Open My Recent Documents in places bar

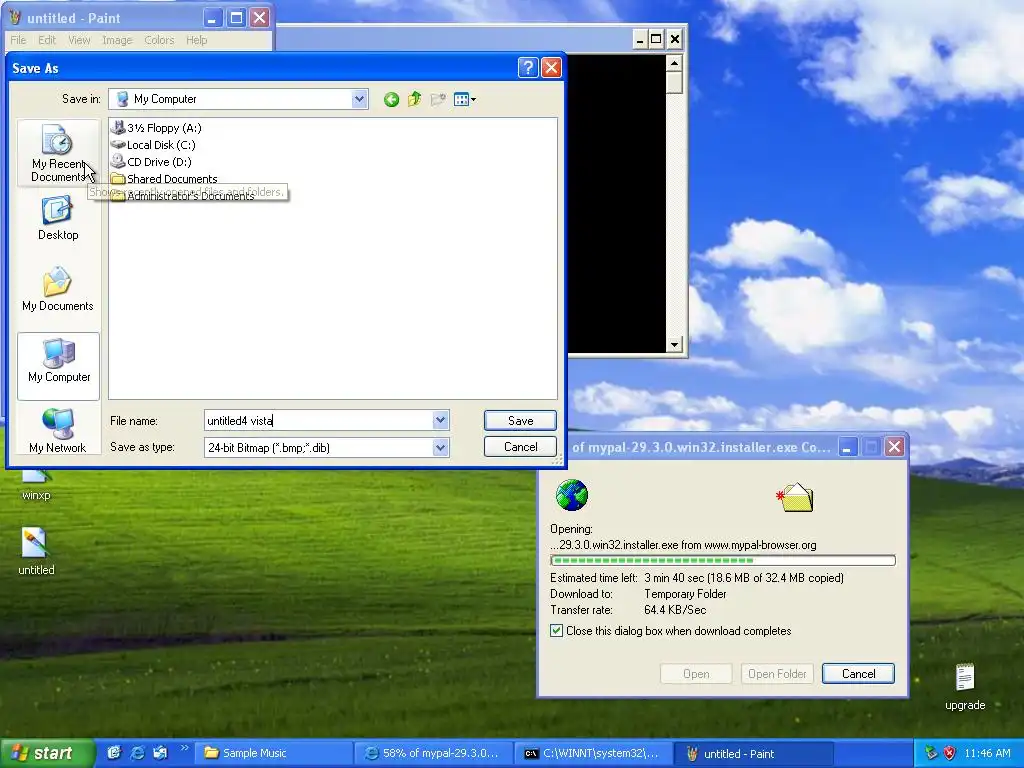(x=58, y=153)
